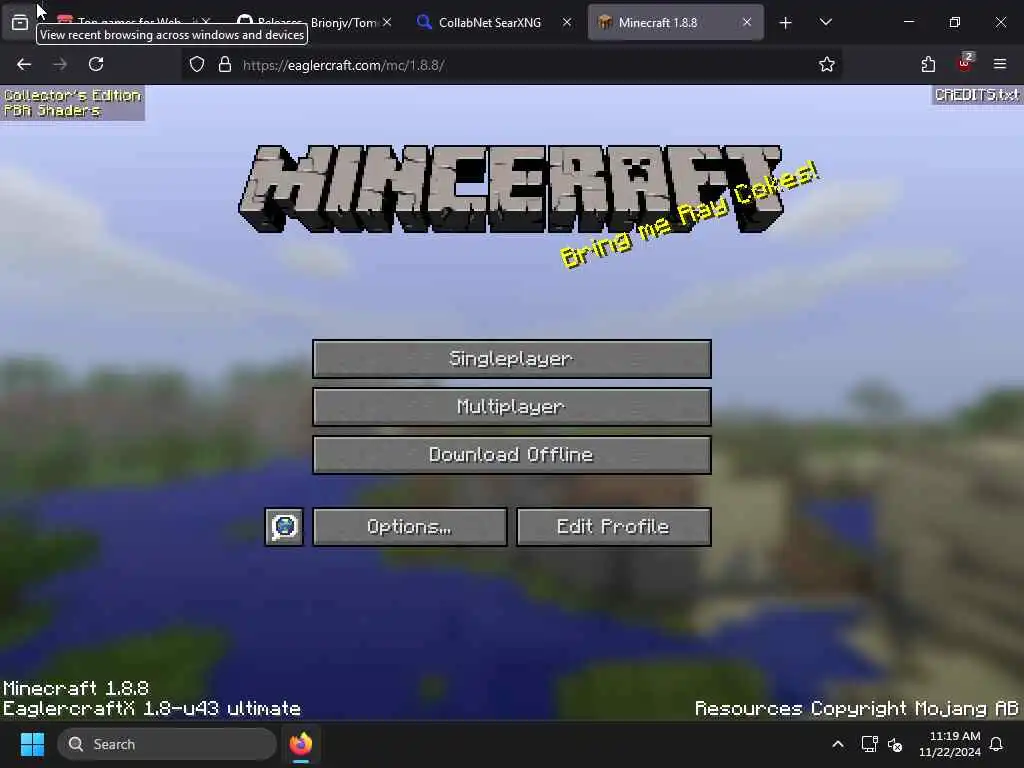
Task: Close the CollabNet SearXNG tab
Action: 567,22
